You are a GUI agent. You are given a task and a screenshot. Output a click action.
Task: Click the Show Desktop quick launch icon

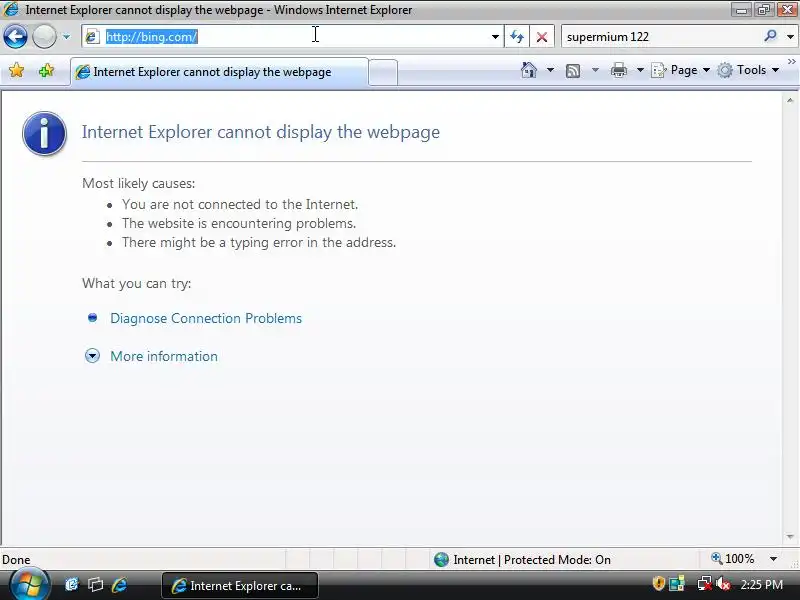pos(71,585)
